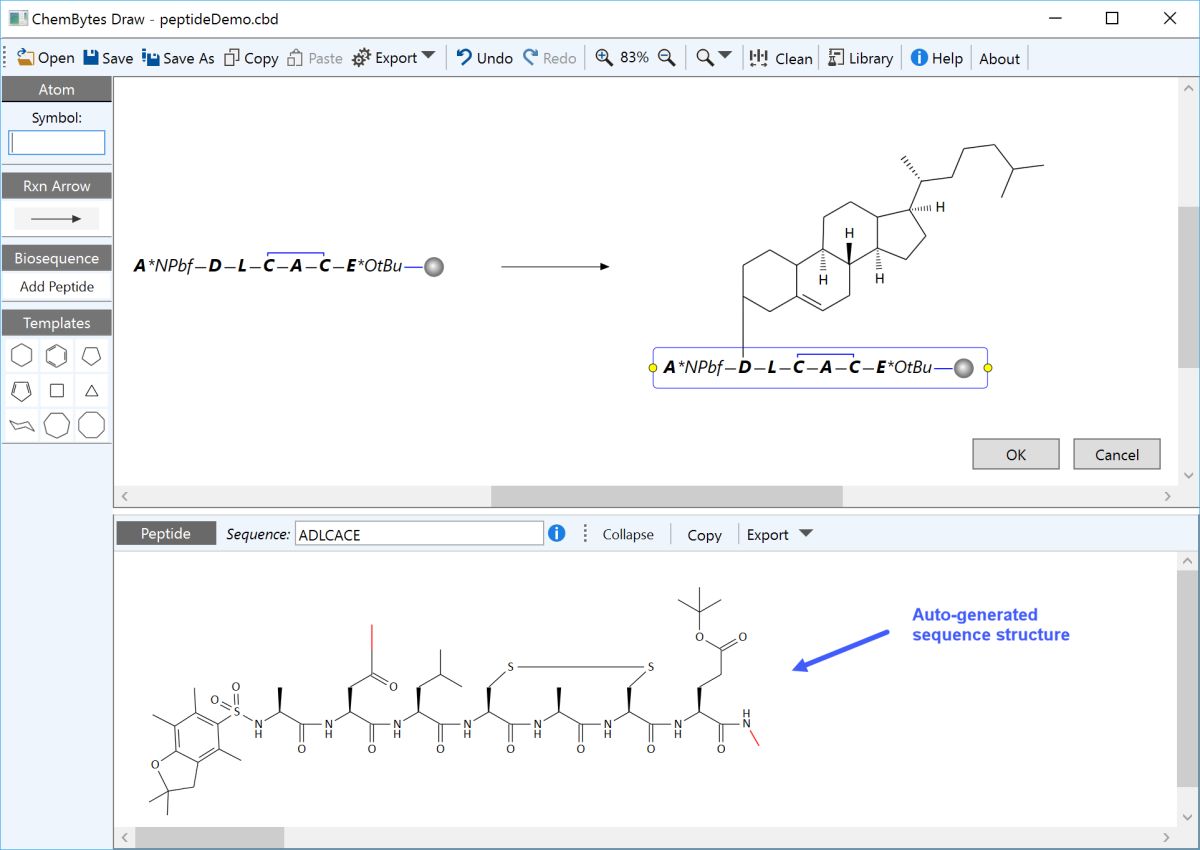The height and width of the screenshot is (850, 1200).
Task: Select the Atom panel header
Action: (57, 89)
